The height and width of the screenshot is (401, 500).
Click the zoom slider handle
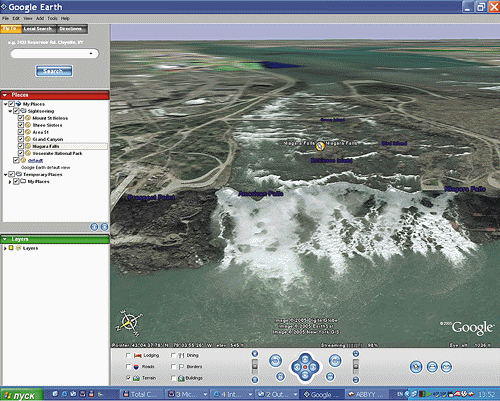pyautogui.click(x=255, y=366)
